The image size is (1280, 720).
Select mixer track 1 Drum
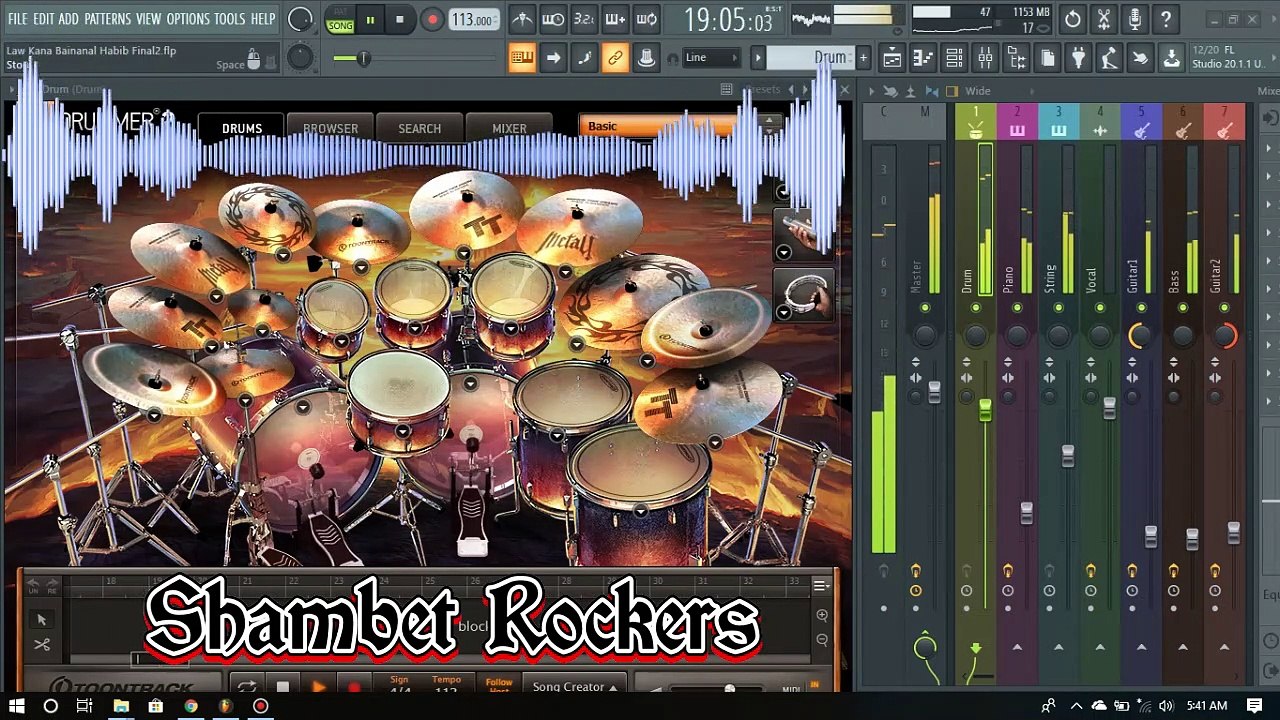pyautogui.click(x=975, y=122)
